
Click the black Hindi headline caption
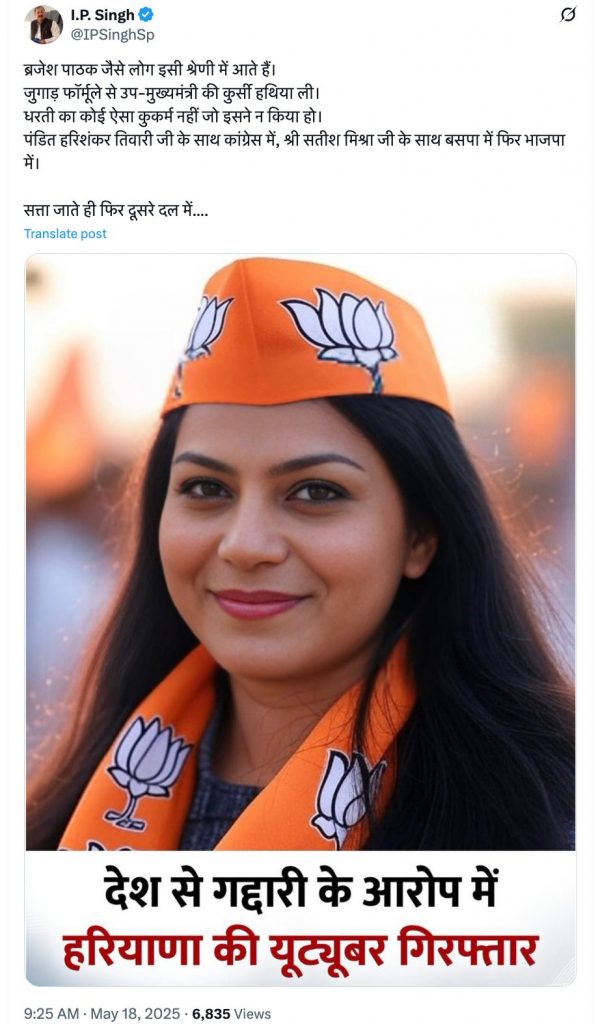(300, 891)
